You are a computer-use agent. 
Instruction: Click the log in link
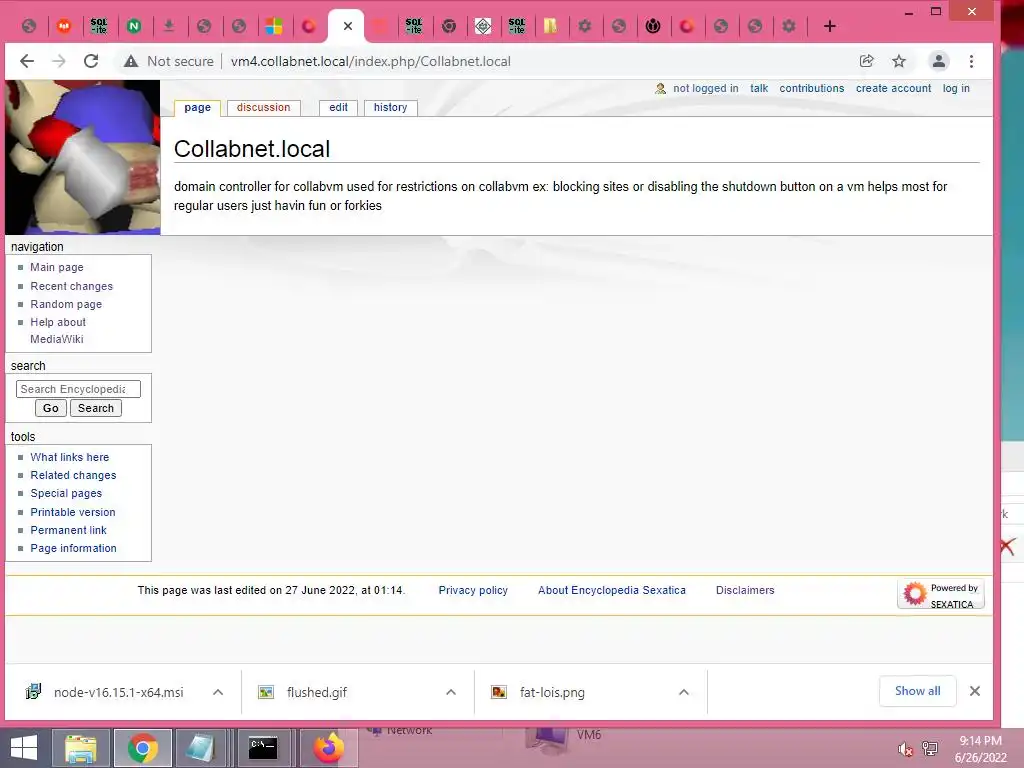point(956,88)
